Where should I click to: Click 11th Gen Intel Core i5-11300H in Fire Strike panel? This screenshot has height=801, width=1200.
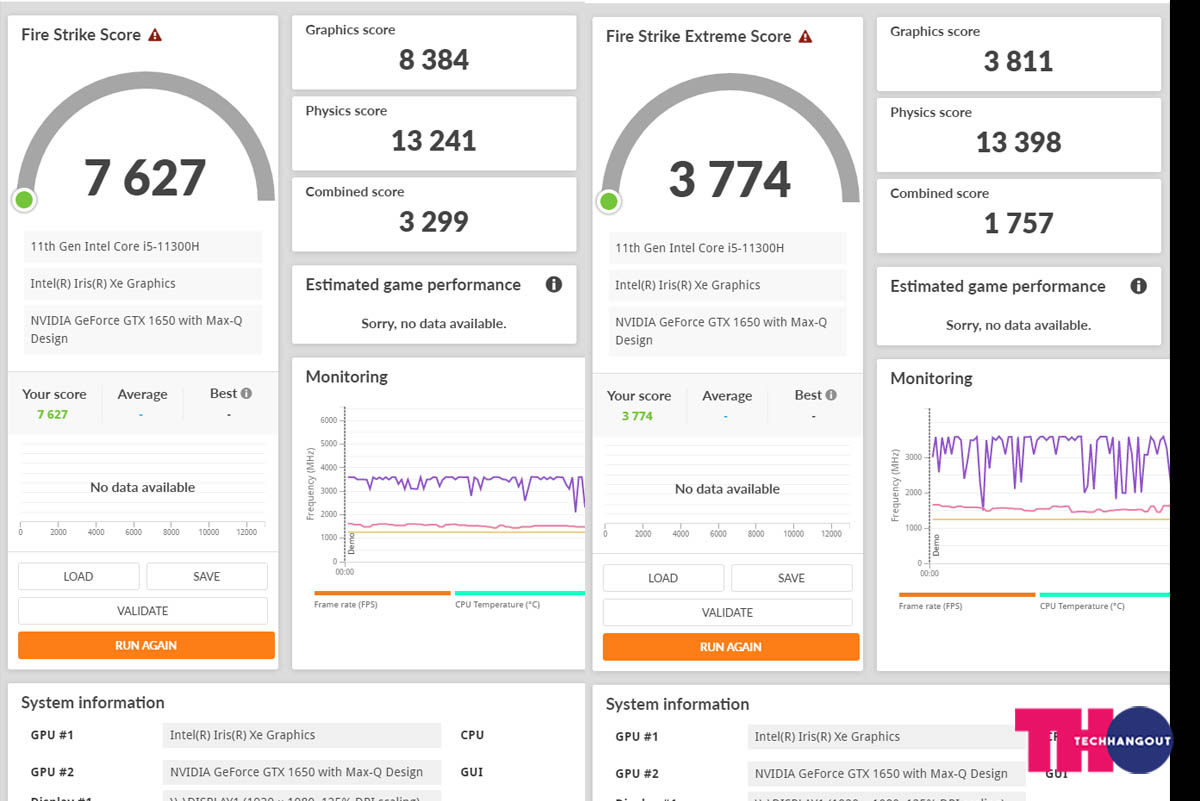coord(142,247)
